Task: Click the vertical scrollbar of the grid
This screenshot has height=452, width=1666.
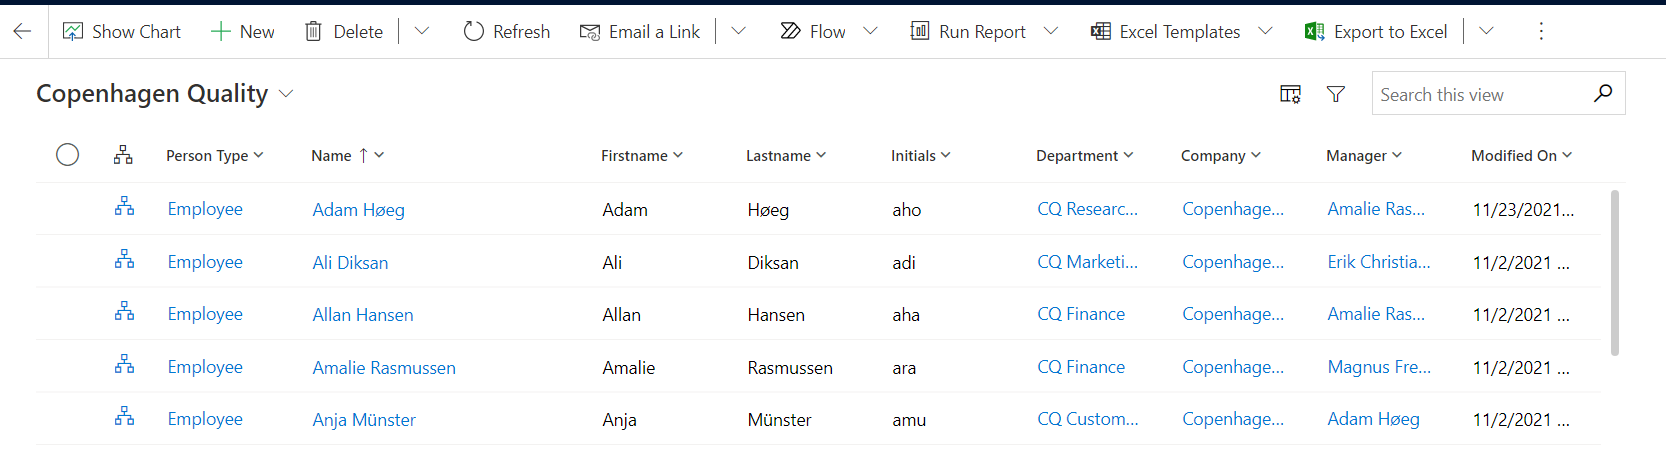Action: tap(1614, 272)
